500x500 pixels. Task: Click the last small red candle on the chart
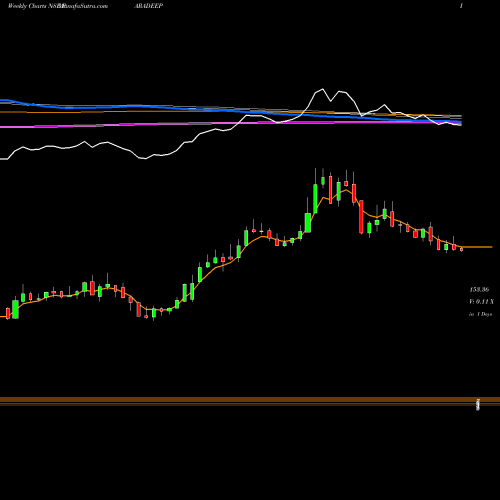[x=462, y=249]
